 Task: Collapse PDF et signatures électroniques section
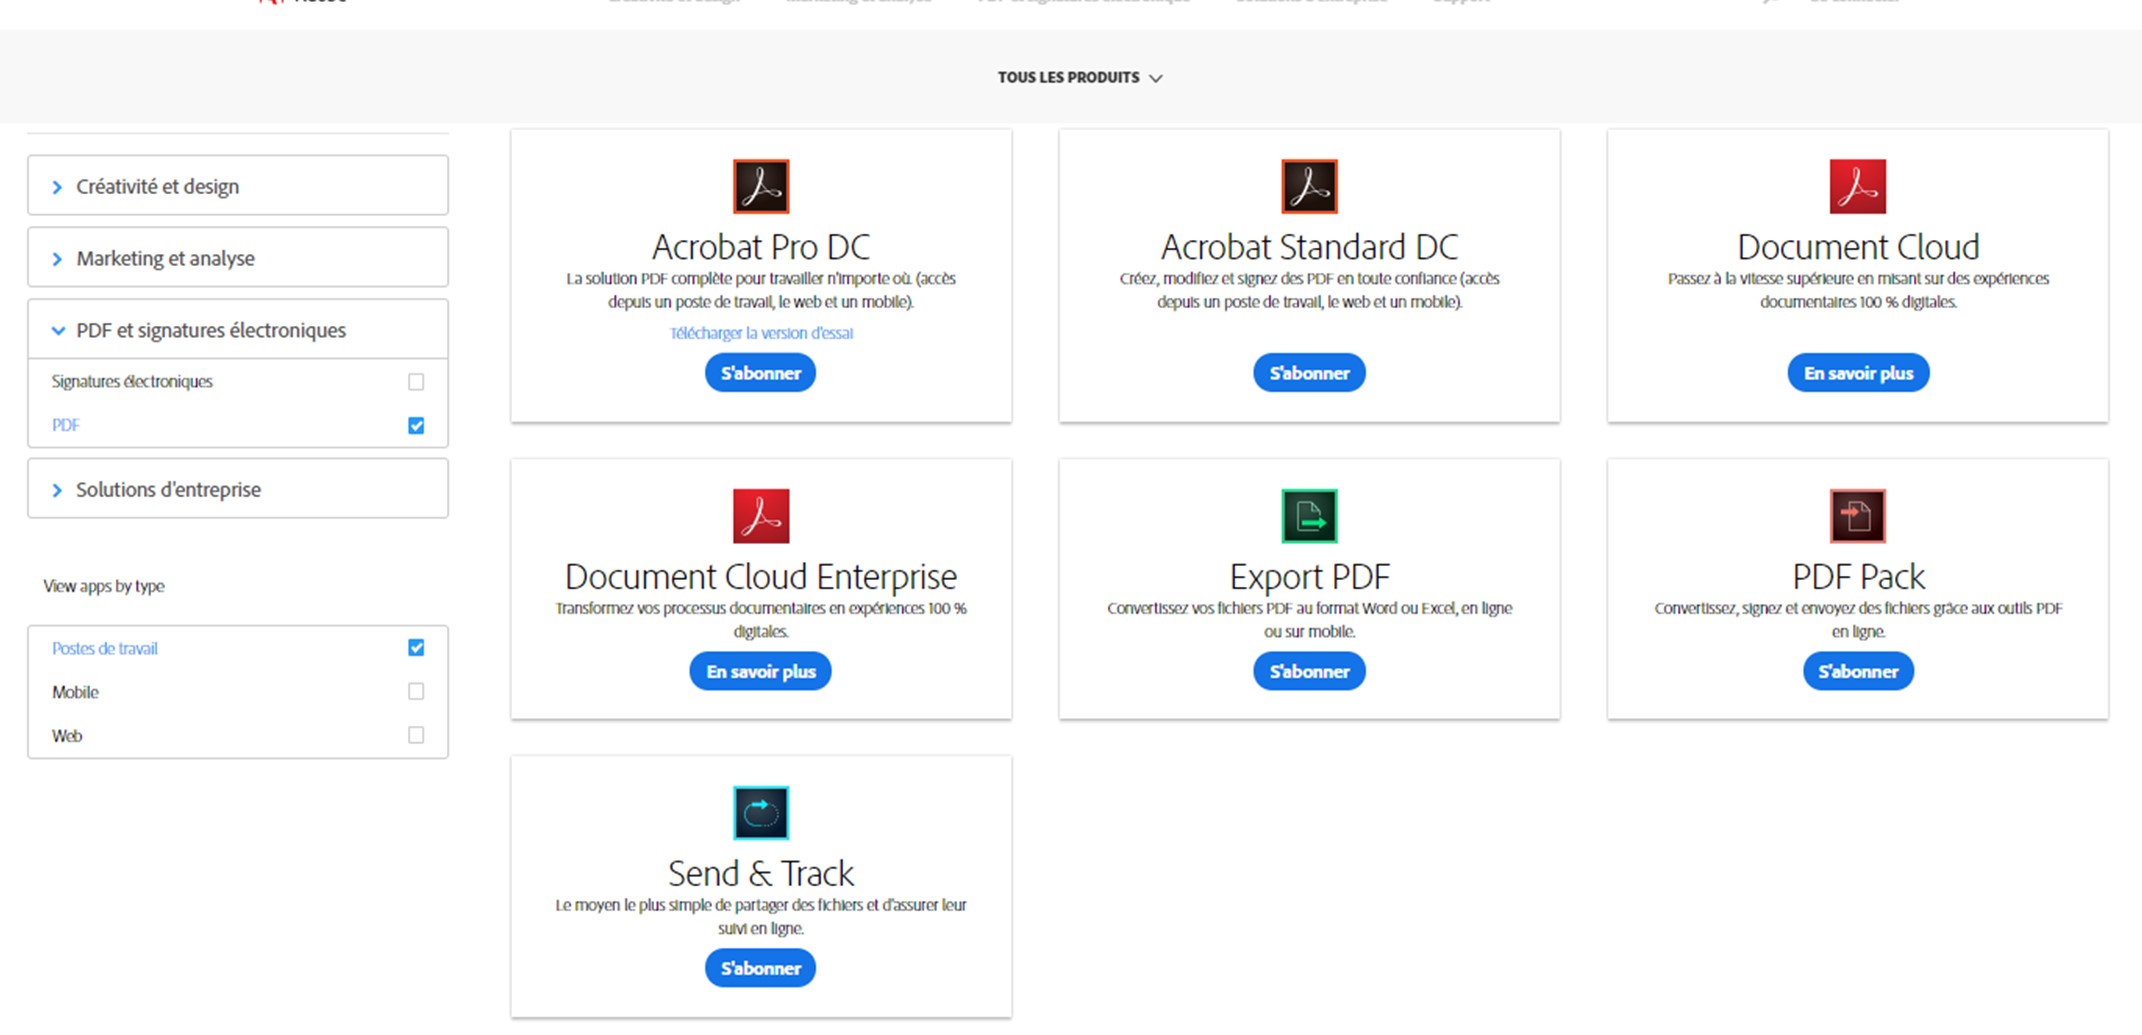click(x=238, y=330)
